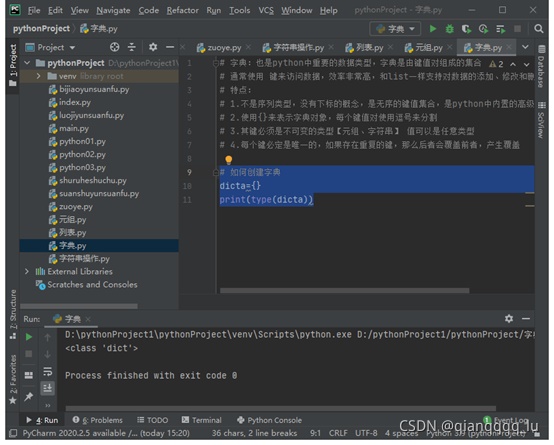
Task: Rerun program with Run panel green arrow
Action: (29, 337)
